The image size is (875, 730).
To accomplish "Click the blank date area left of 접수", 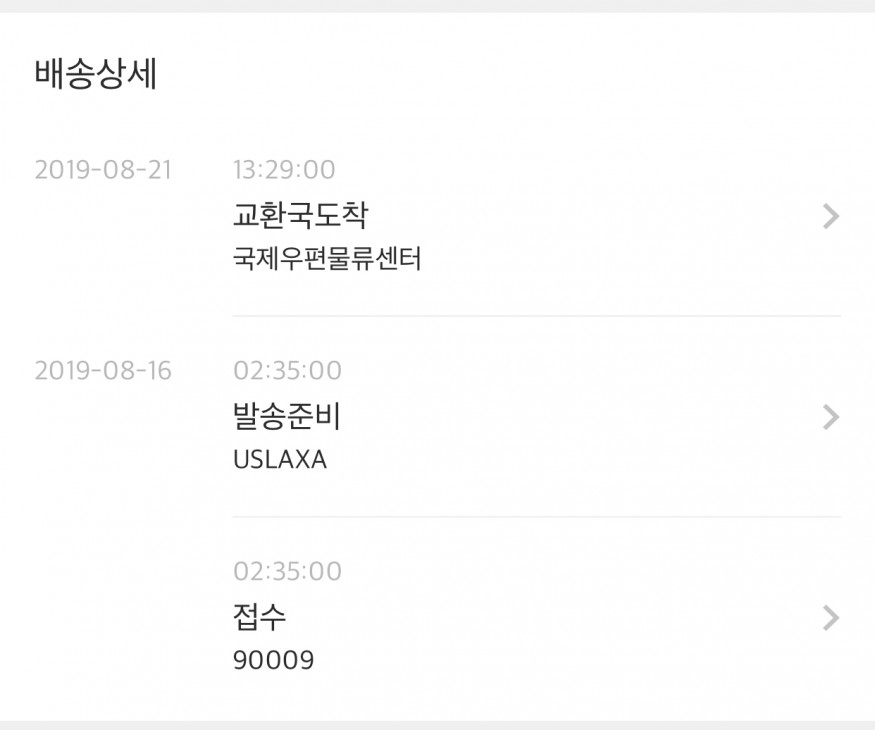I will pyautogui.click(x=103, y=600).
